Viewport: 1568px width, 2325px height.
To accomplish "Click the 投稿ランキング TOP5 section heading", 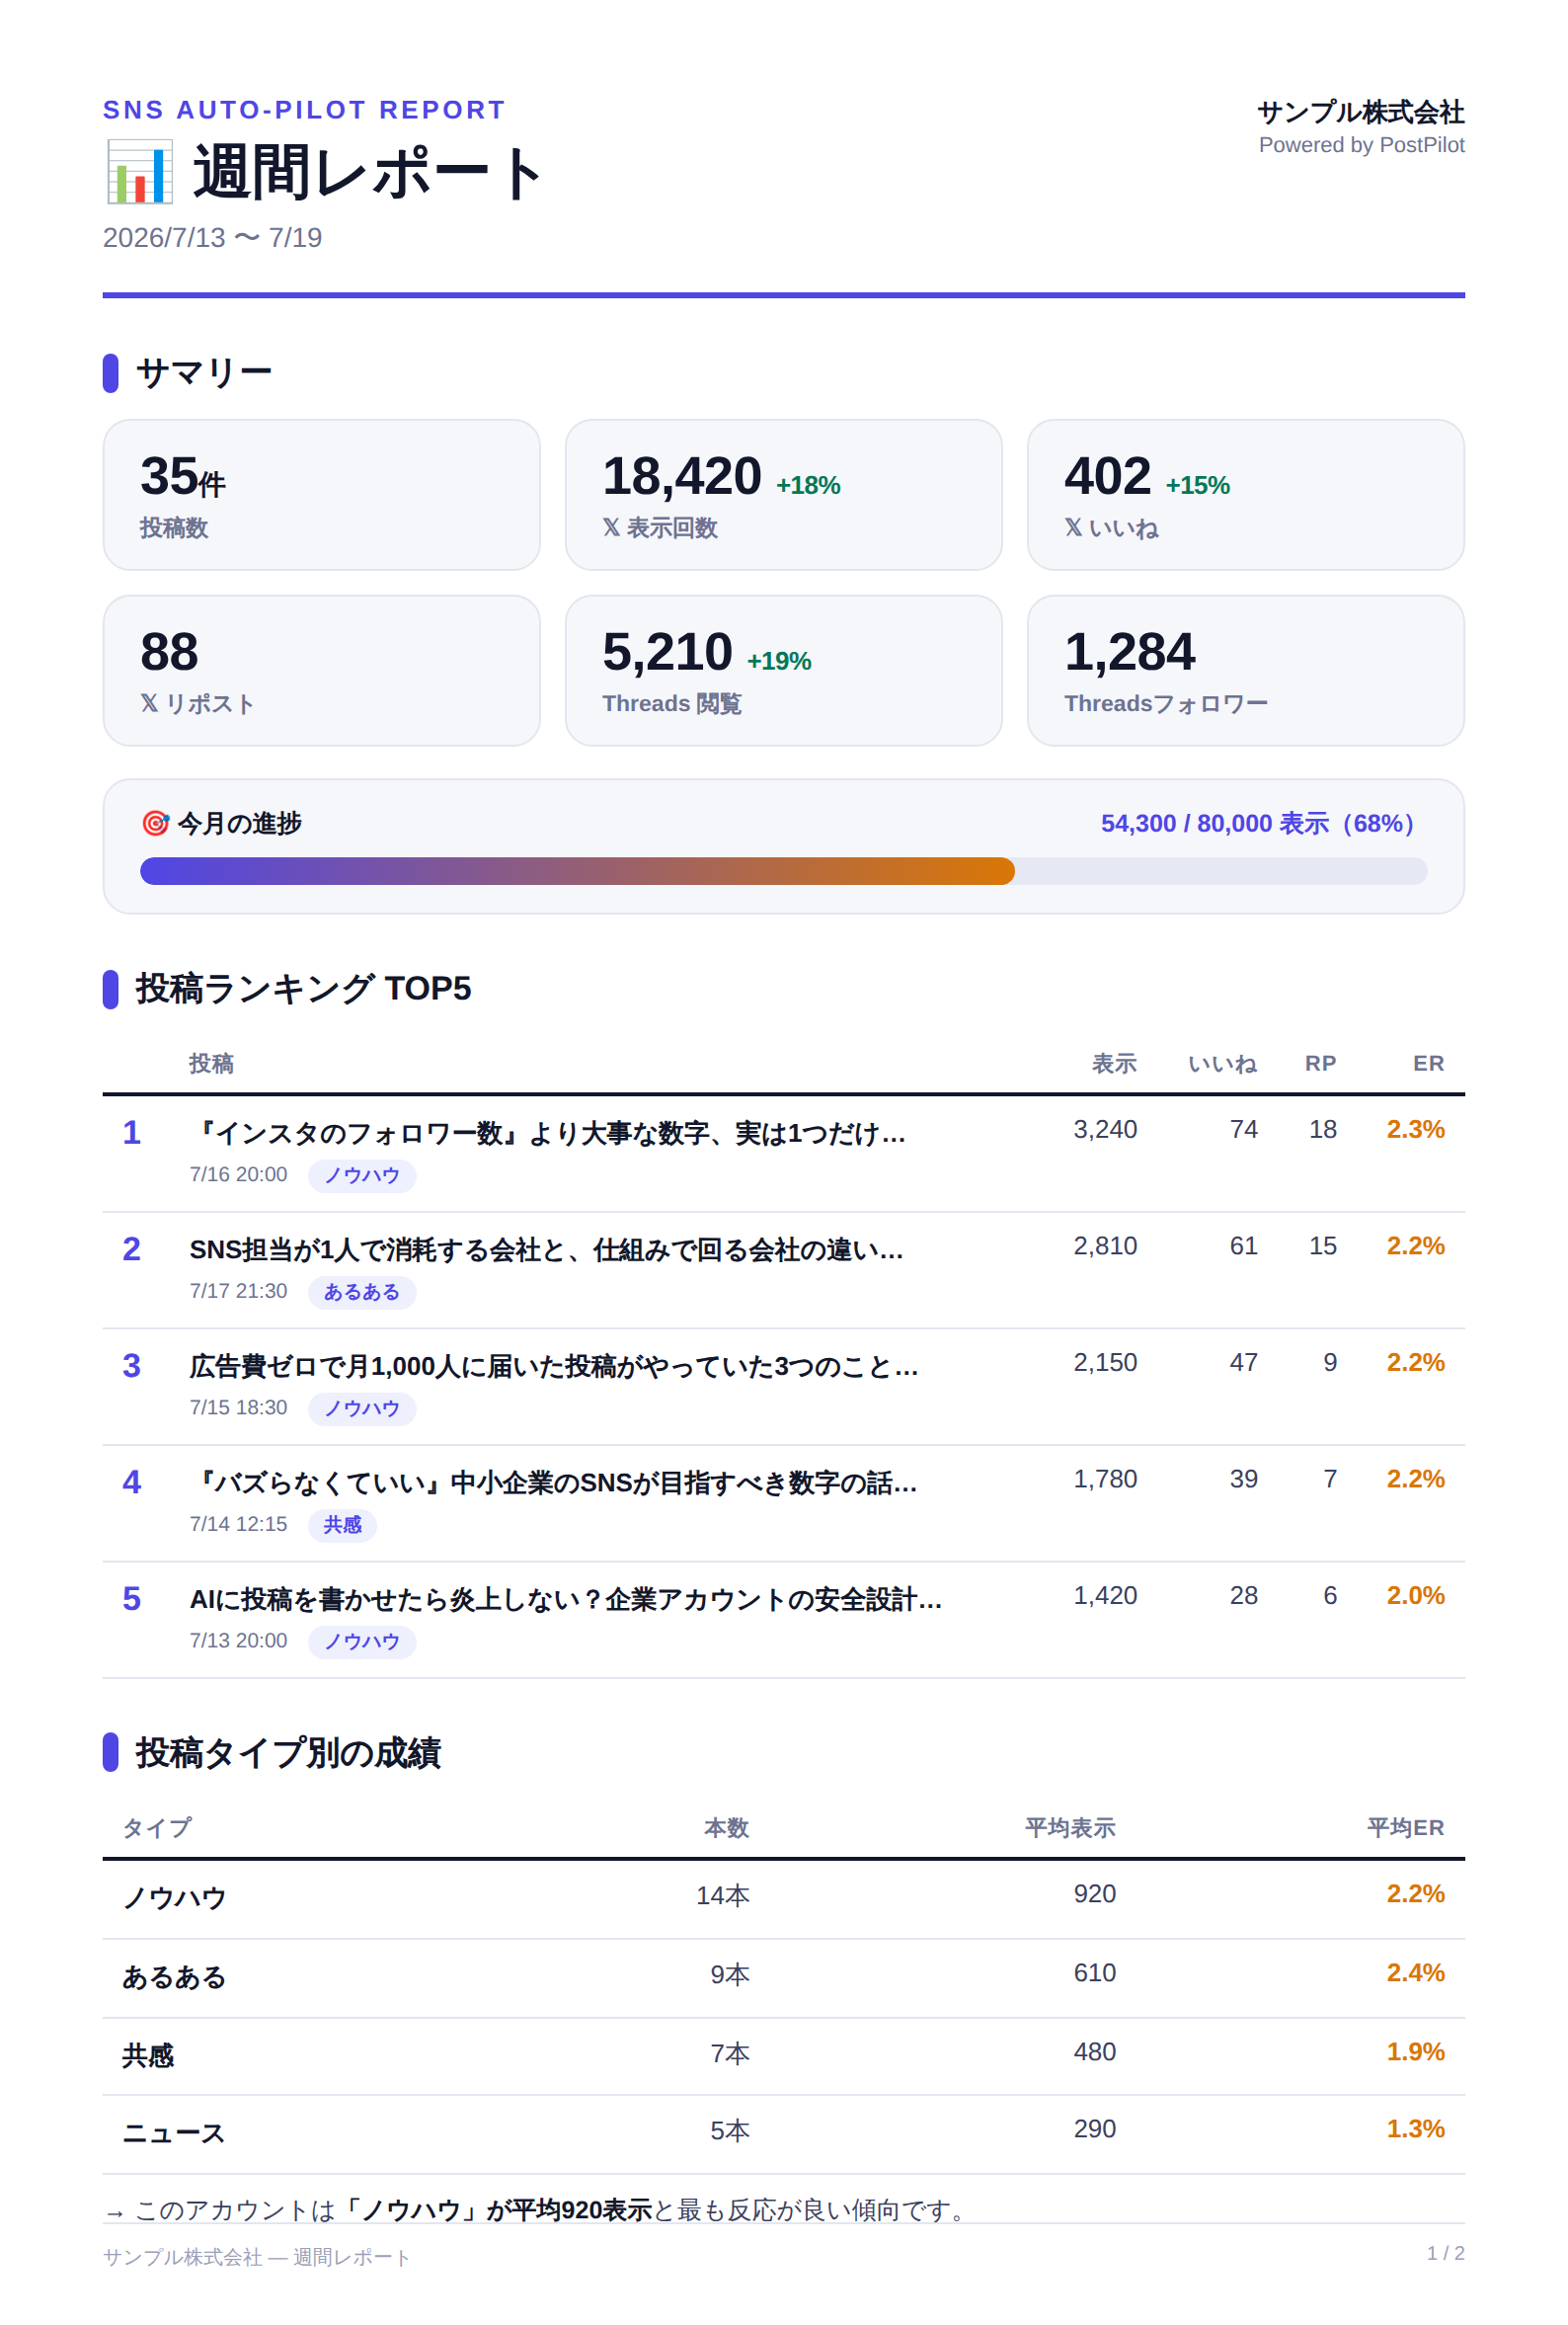I will (303, 989).
